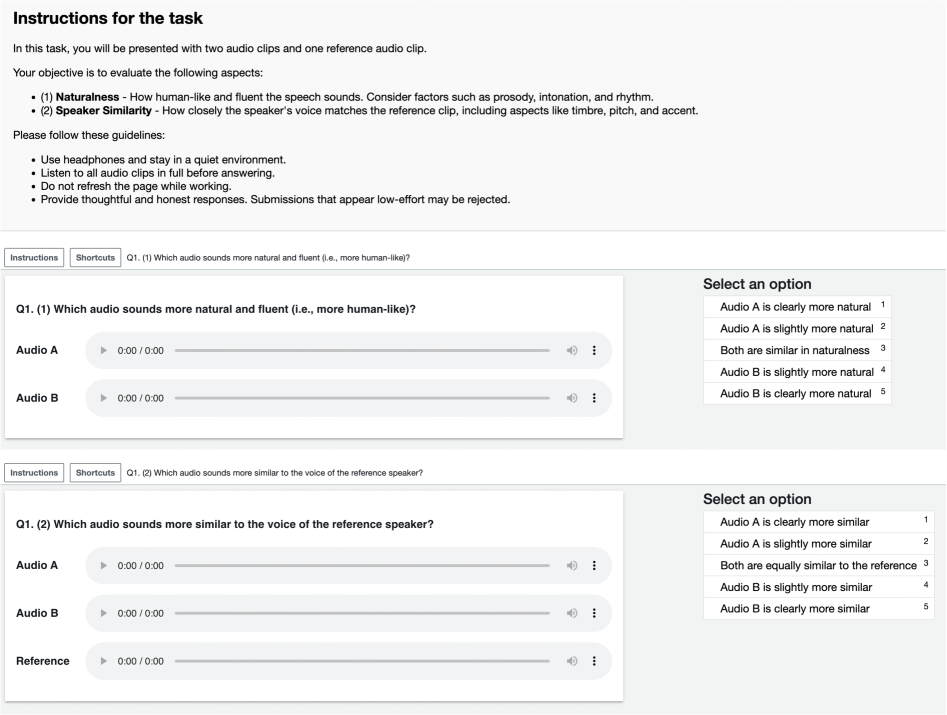Screen dimensions: 947x715
Task: Open more options menu for Reference audio
Action: pyautogui.click(x=594, y=661)
